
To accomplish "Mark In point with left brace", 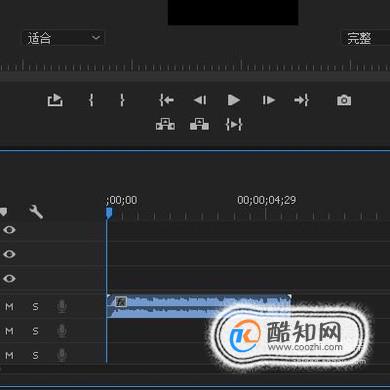I will 91,100.
